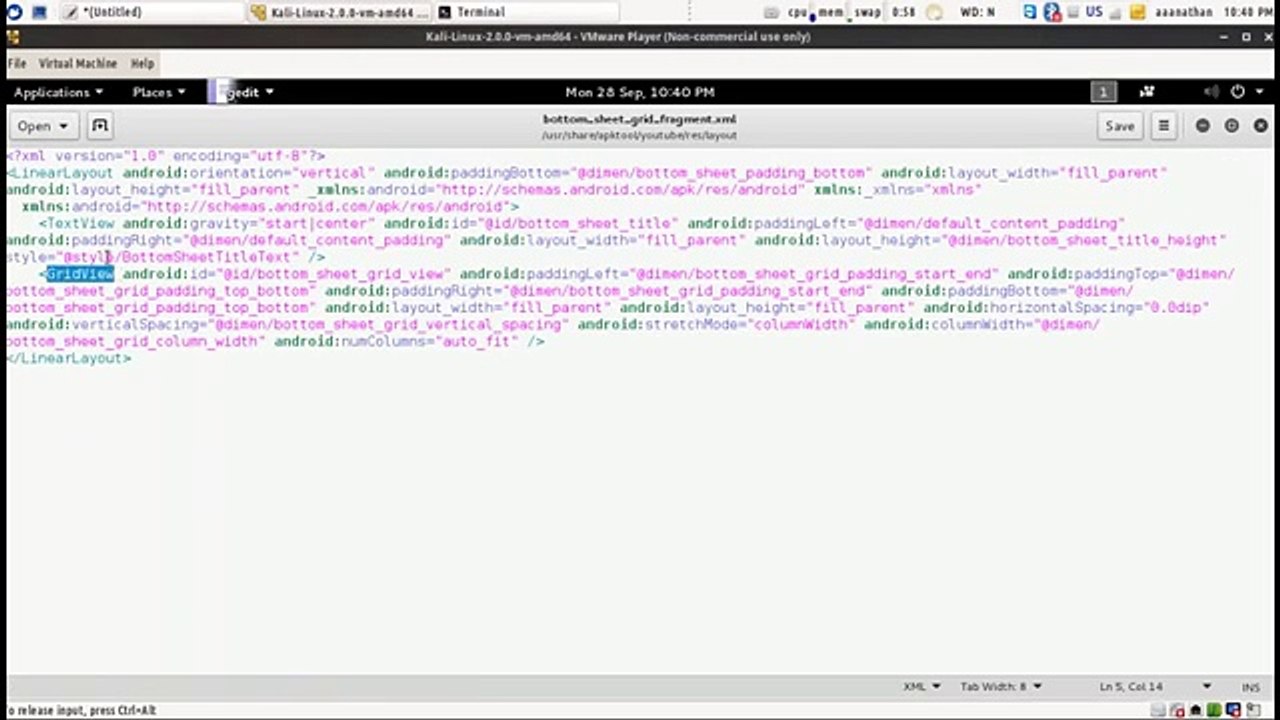The width and height of the screenshot is (1280, 720).
Task: Click the weather icon beside 0:58
Action: pos(935,12)
